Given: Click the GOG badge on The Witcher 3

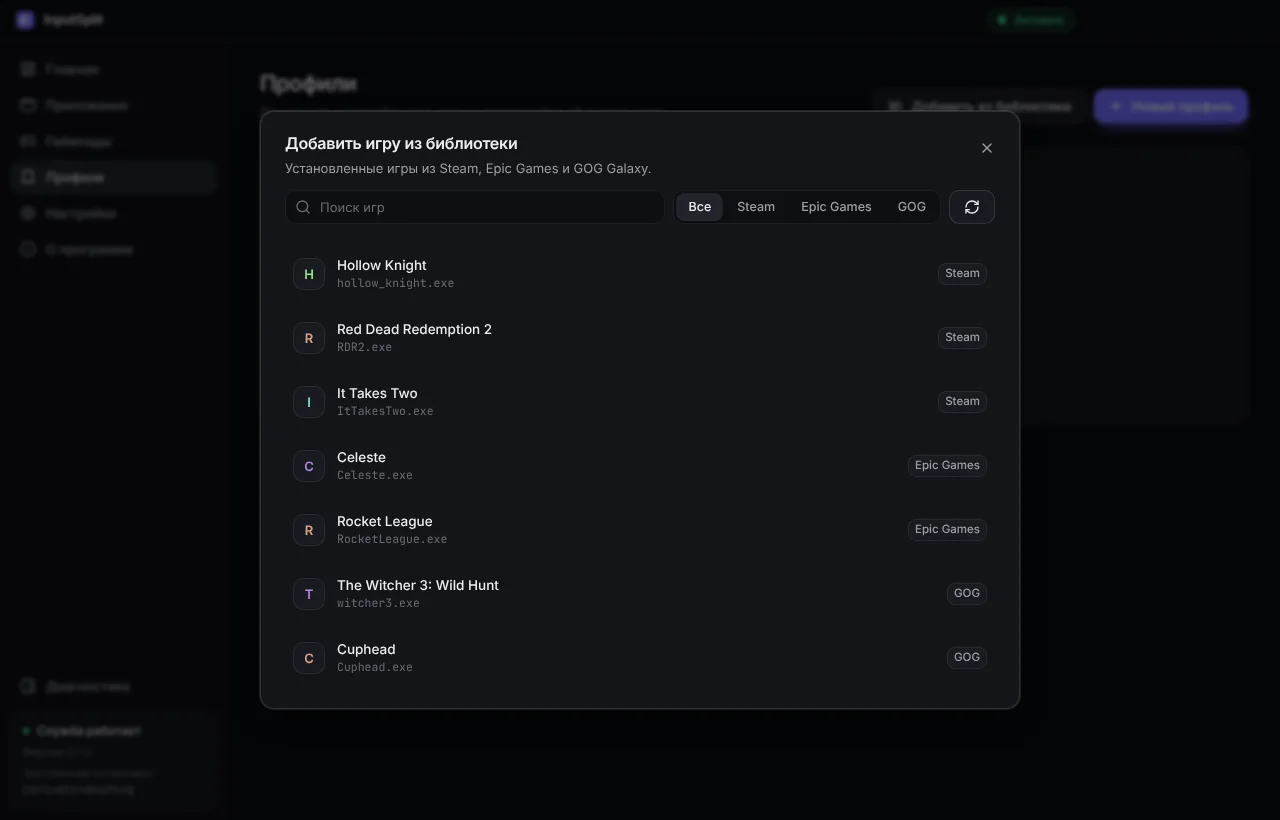Looking at the screenshot, I should (967, 593).
